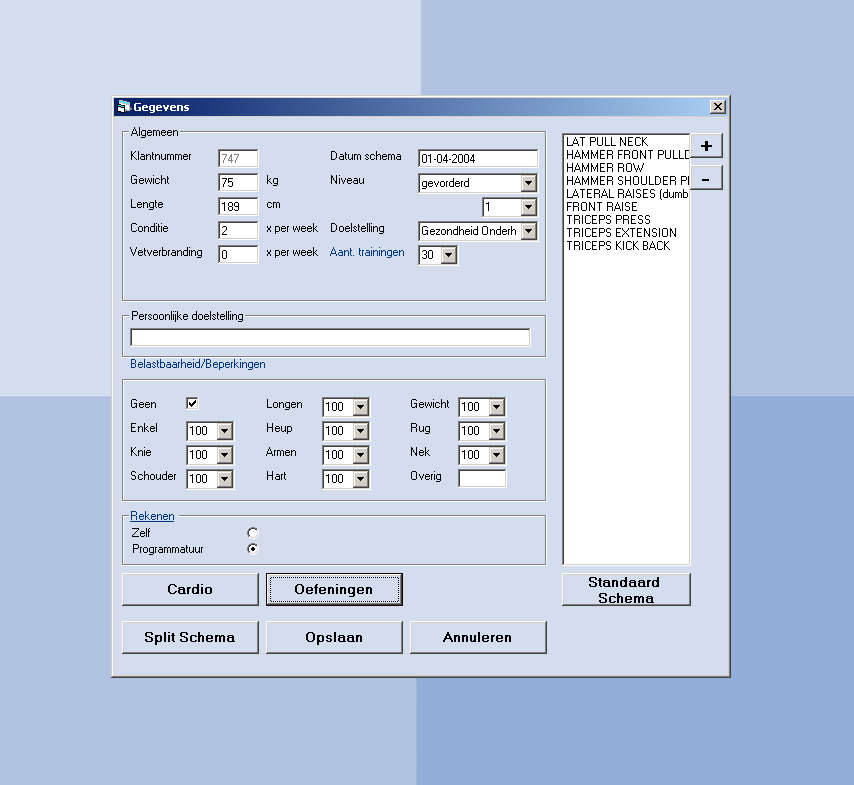Expand the Doelstelling dropdown
This screenshot has width=854, height=785.
coord(528,231)
